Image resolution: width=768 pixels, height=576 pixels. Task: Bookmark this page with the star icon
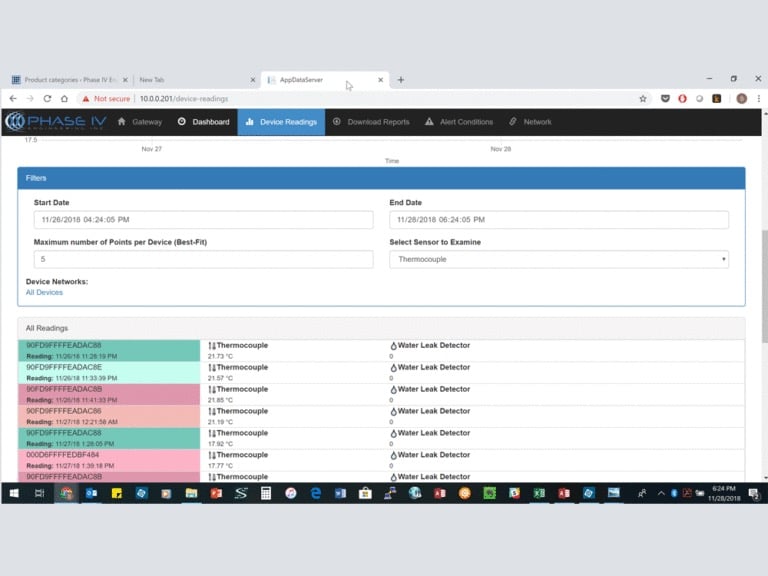[x=643, y=99]
